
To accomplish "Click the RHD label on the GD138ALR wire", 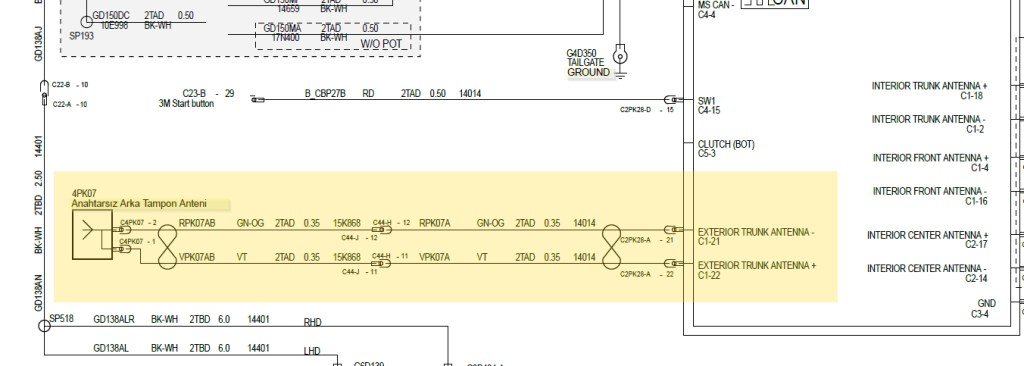I will (313, 323).
